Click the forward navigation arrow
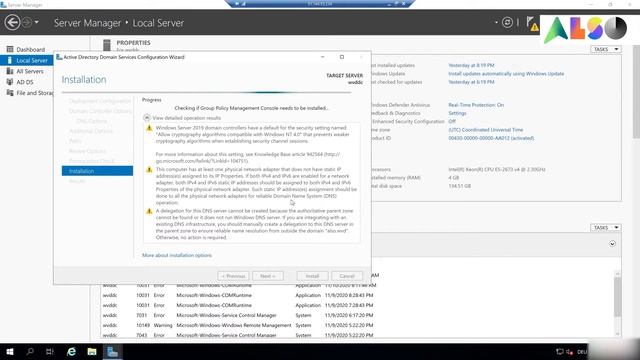 (27, 22)
